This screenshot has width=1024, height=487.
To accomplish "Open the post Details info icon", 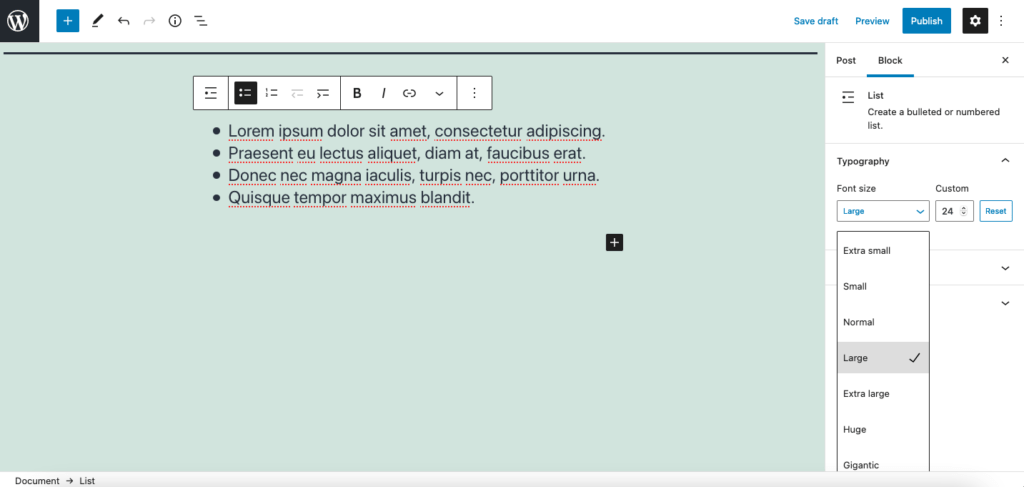I will click(x=175, y=21).
